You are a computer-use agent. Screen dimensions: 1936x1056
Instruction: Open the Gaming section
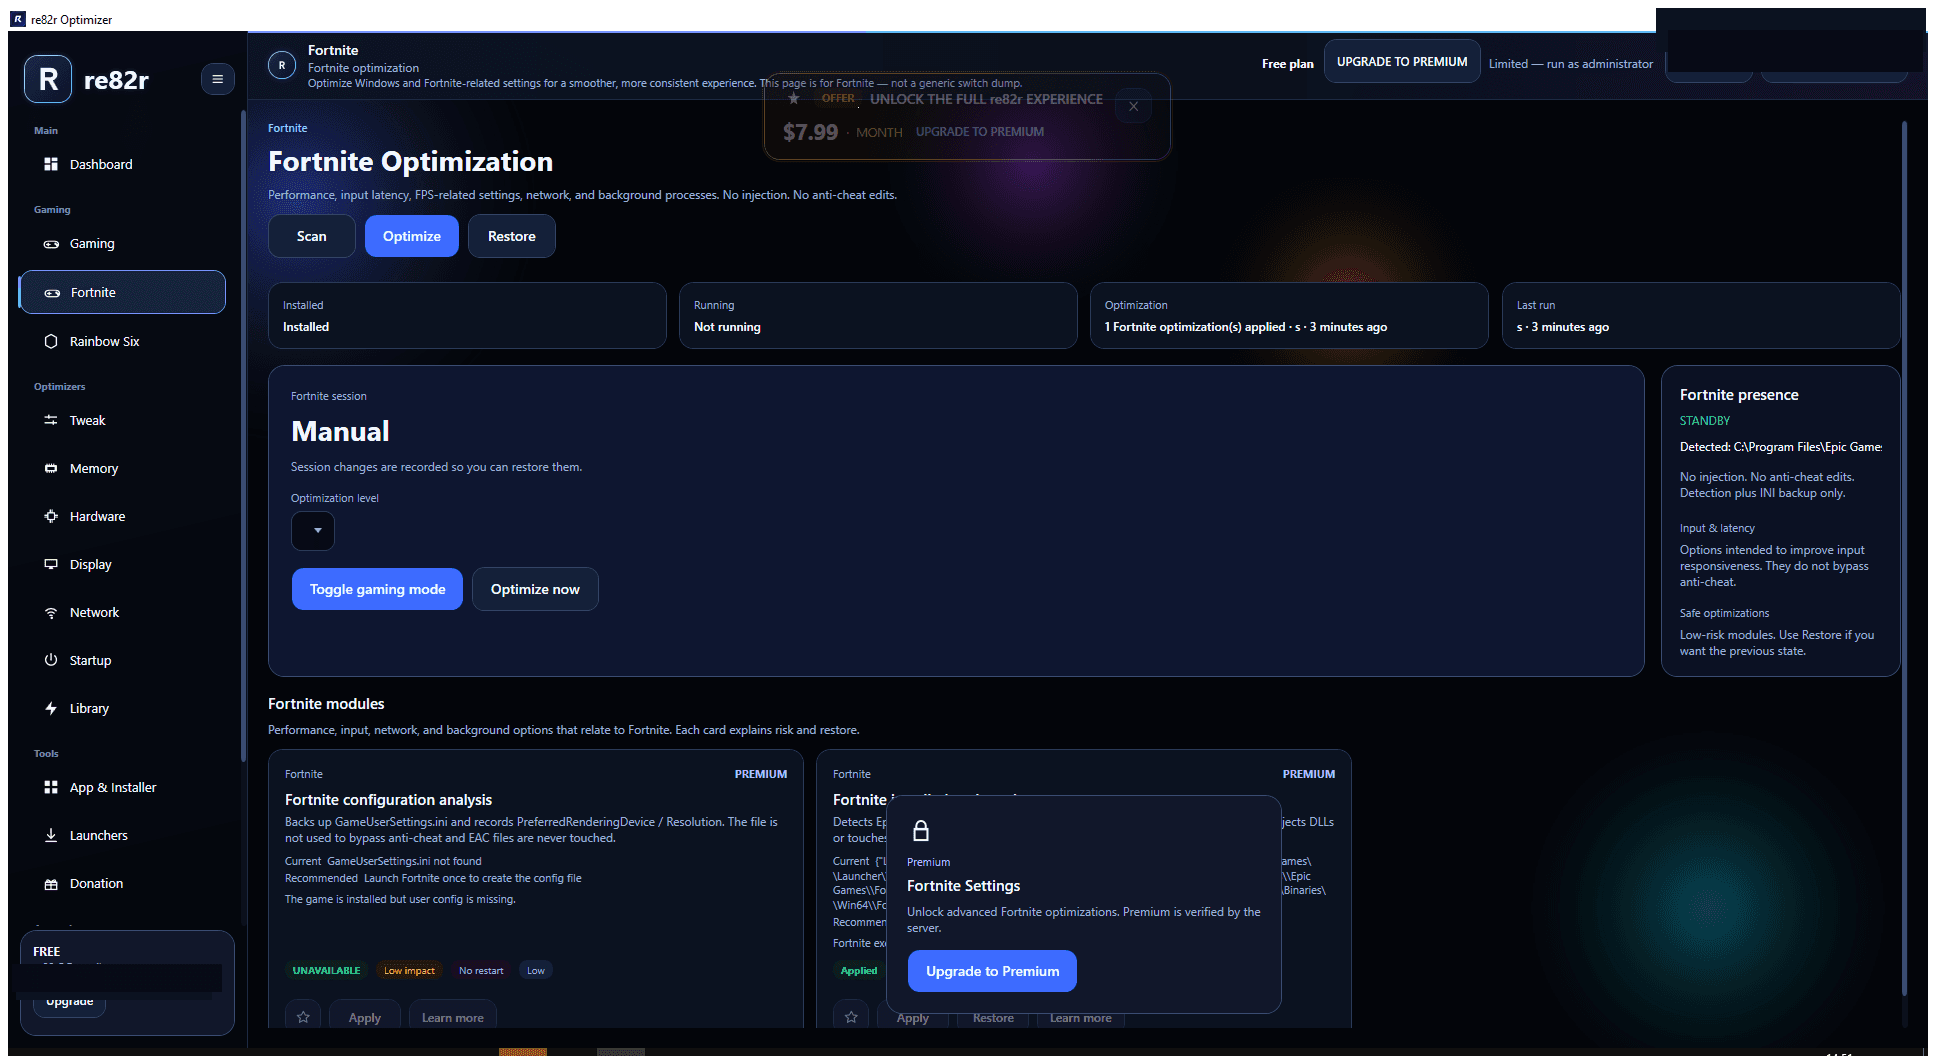click(x=122, y=244)
